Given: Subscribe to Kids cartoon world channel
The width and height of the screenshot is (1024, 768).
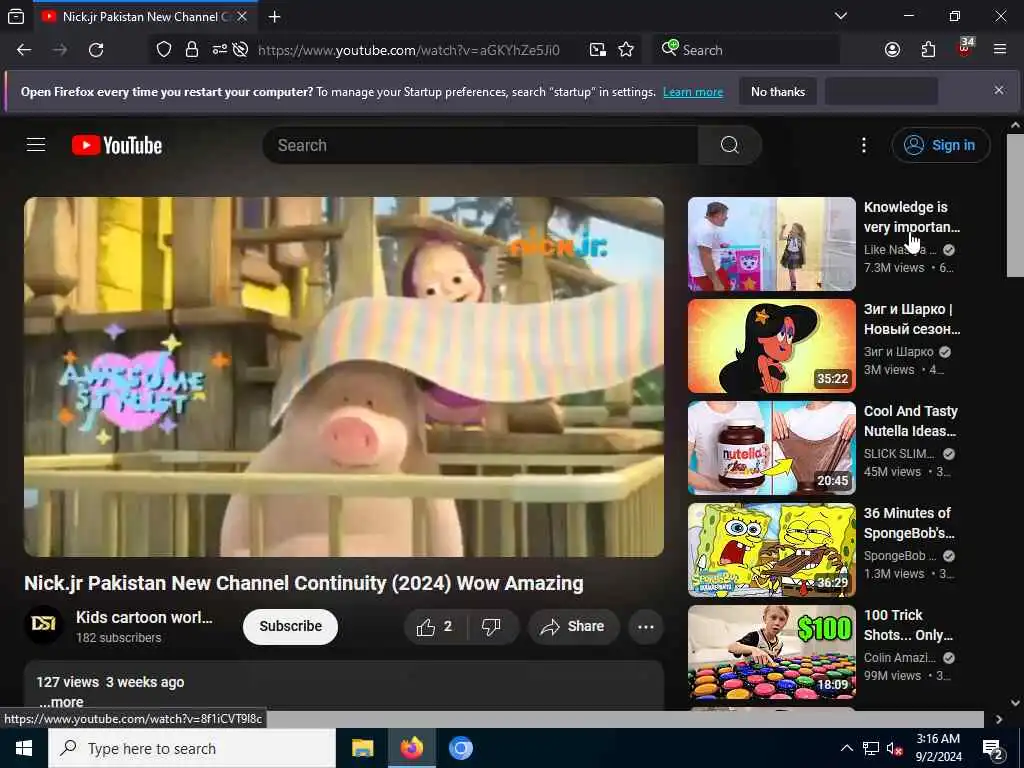Looking at the screenshot, I should pos(291,627).
